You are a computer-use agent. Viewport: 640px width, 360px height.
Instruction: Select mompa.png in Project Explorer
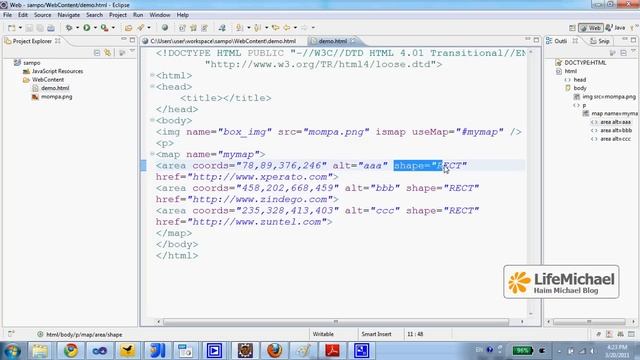(56, 97)
